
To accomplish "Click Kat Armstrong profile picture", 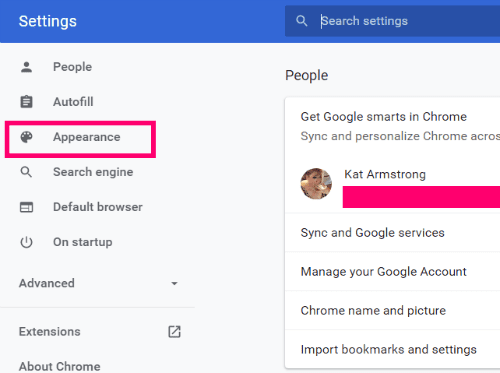I will point(316,184).
